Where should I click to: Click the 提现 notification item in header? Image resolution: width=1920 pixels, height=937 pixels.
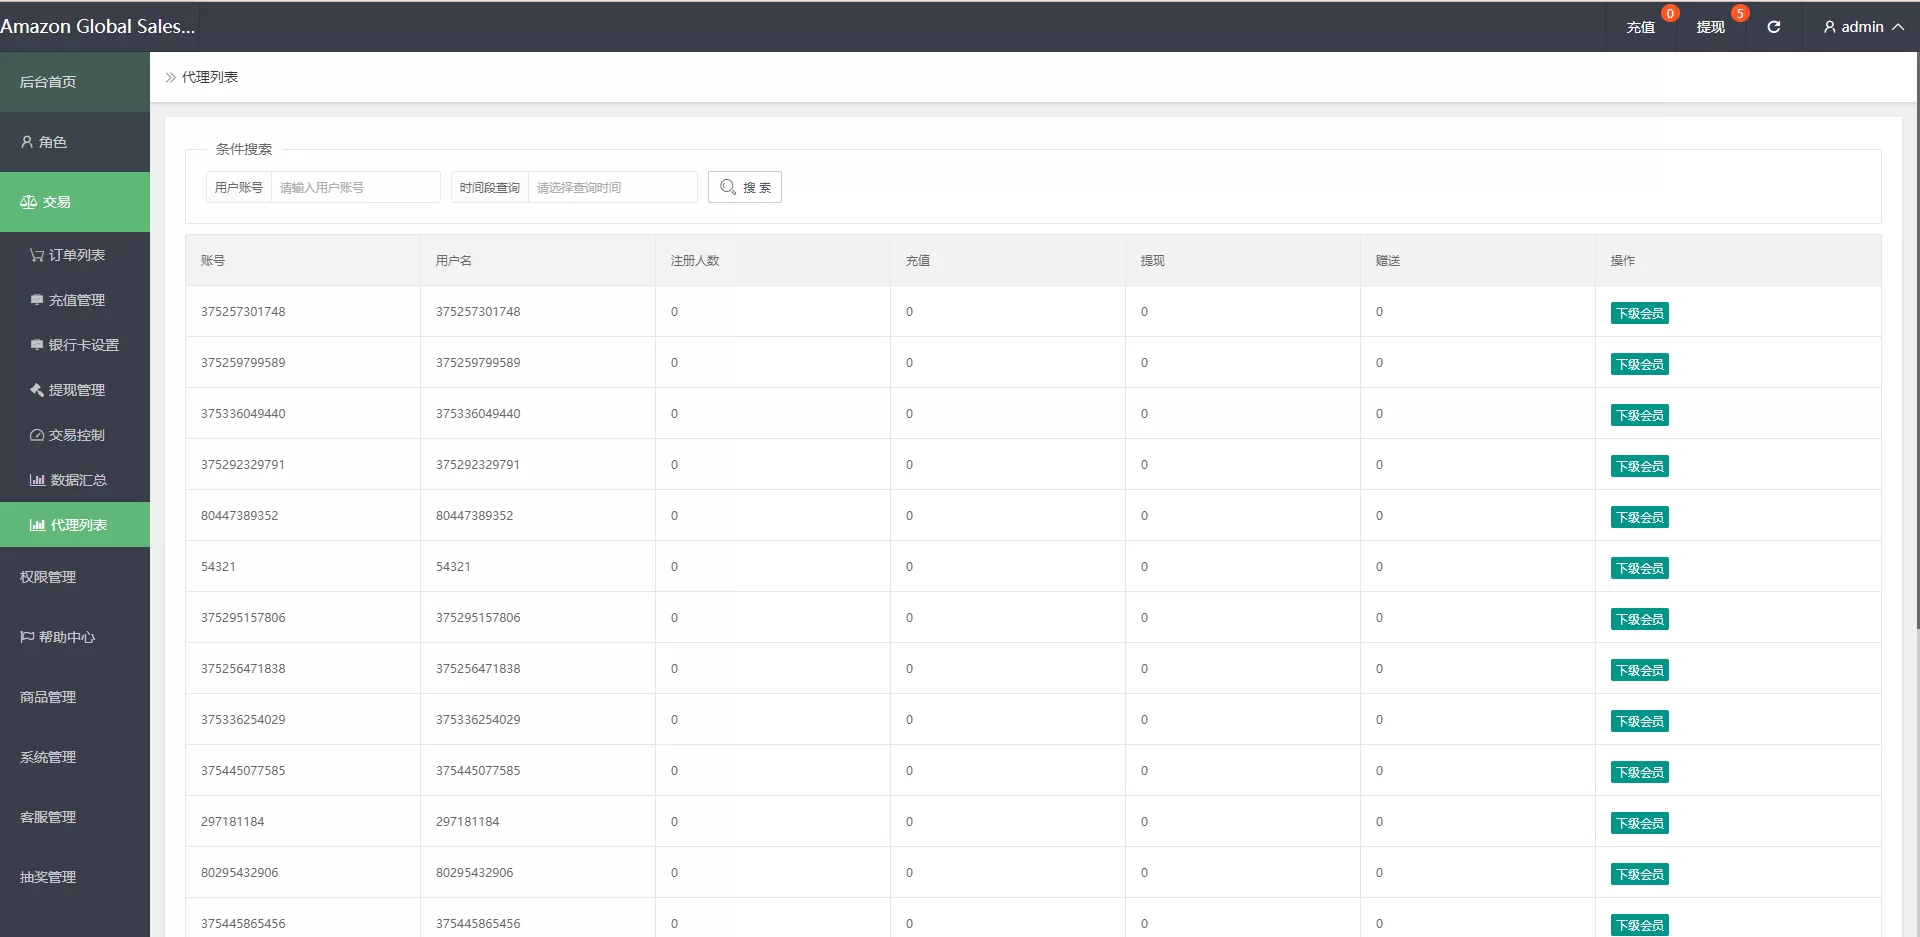click(1711, 27)
